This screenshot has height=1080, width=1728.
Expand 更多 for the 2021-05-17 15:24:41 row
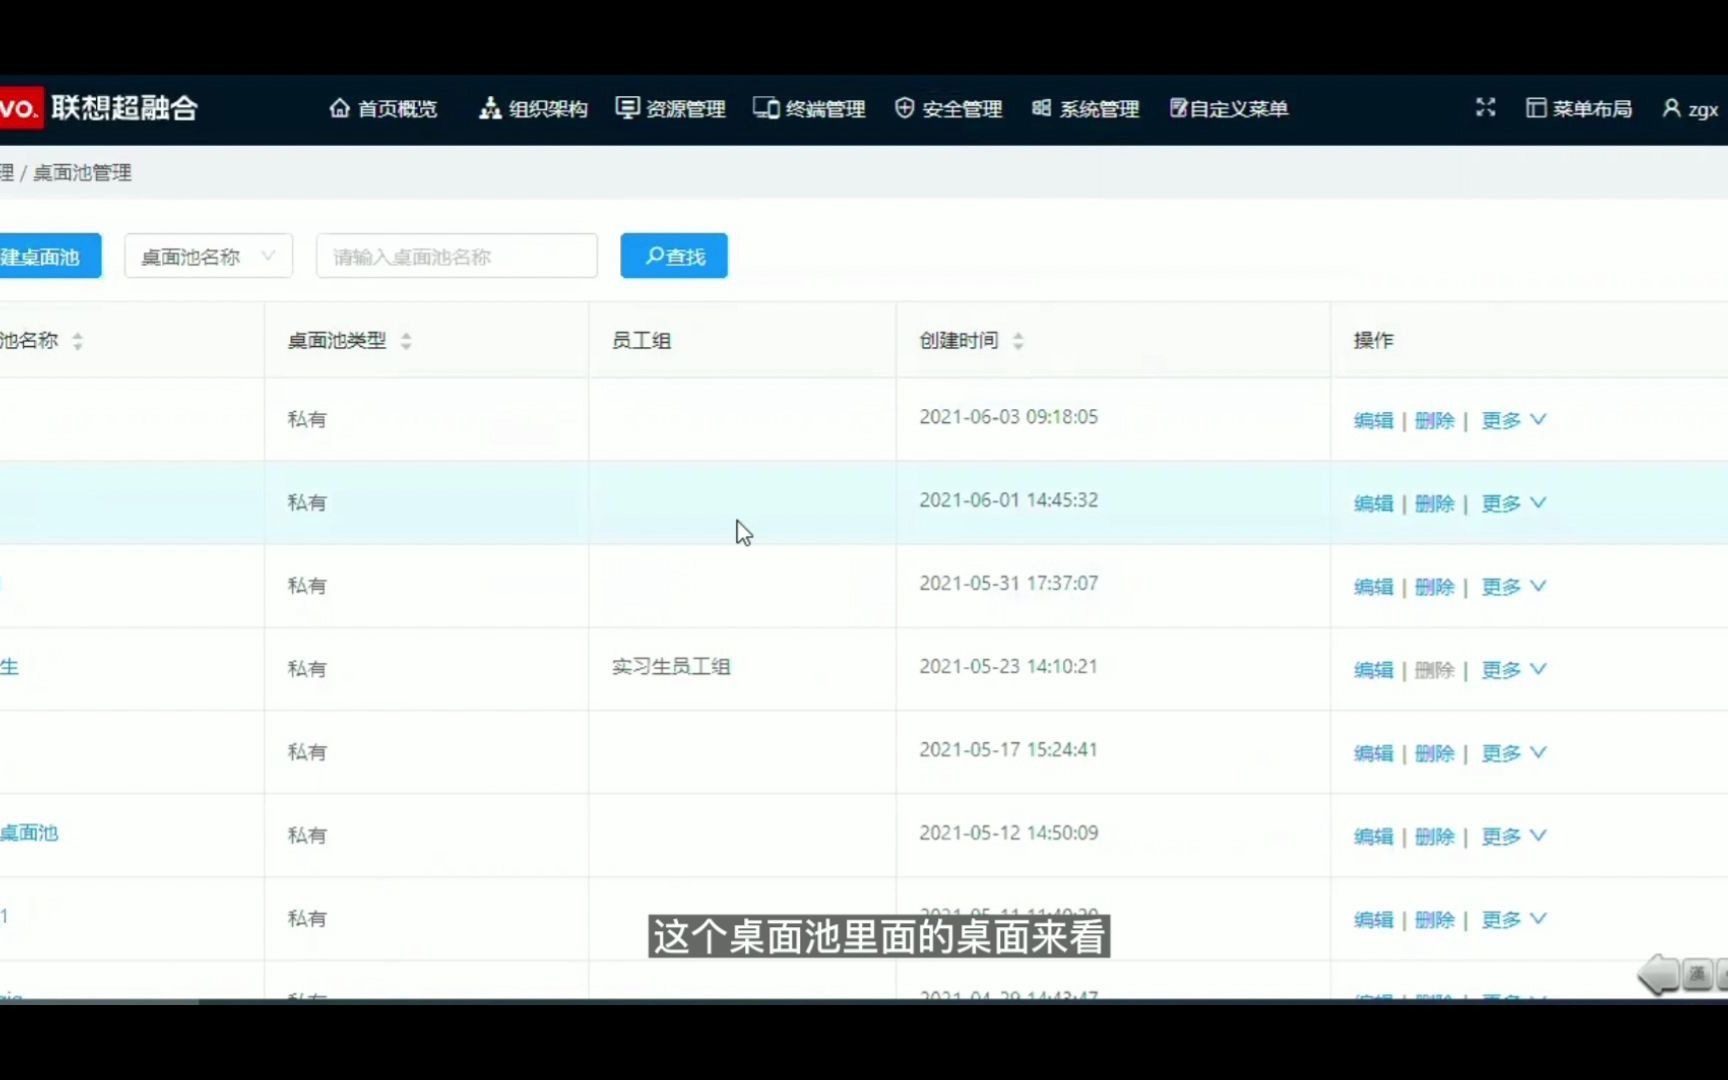1513,752
